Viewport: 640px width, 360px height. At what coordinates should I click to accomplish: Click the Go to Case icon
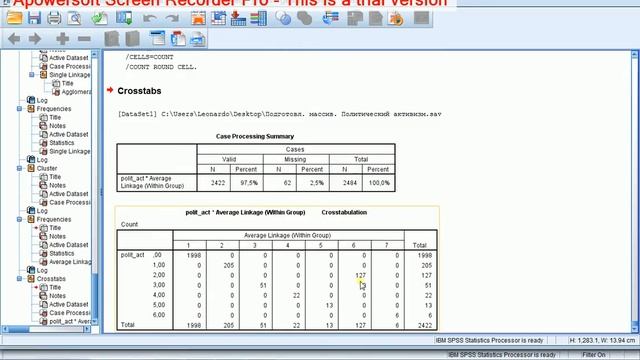click(x=218, y=18)
